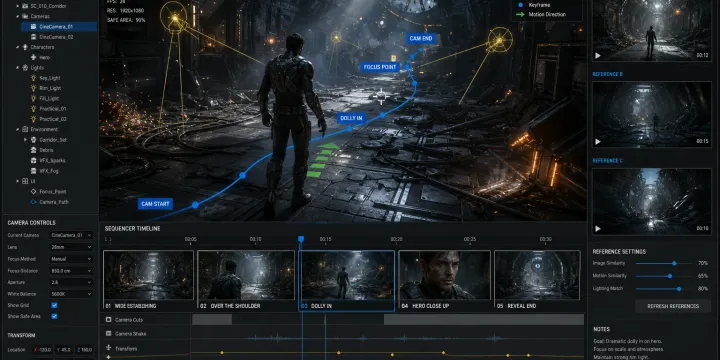Select the 02 Over The Shoulder shot thumbnail

tap(246, 280)
